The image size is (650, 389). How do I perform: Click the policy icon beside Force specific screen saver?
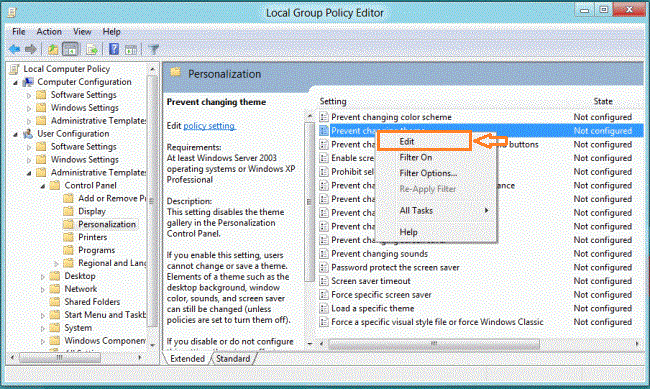324,294
